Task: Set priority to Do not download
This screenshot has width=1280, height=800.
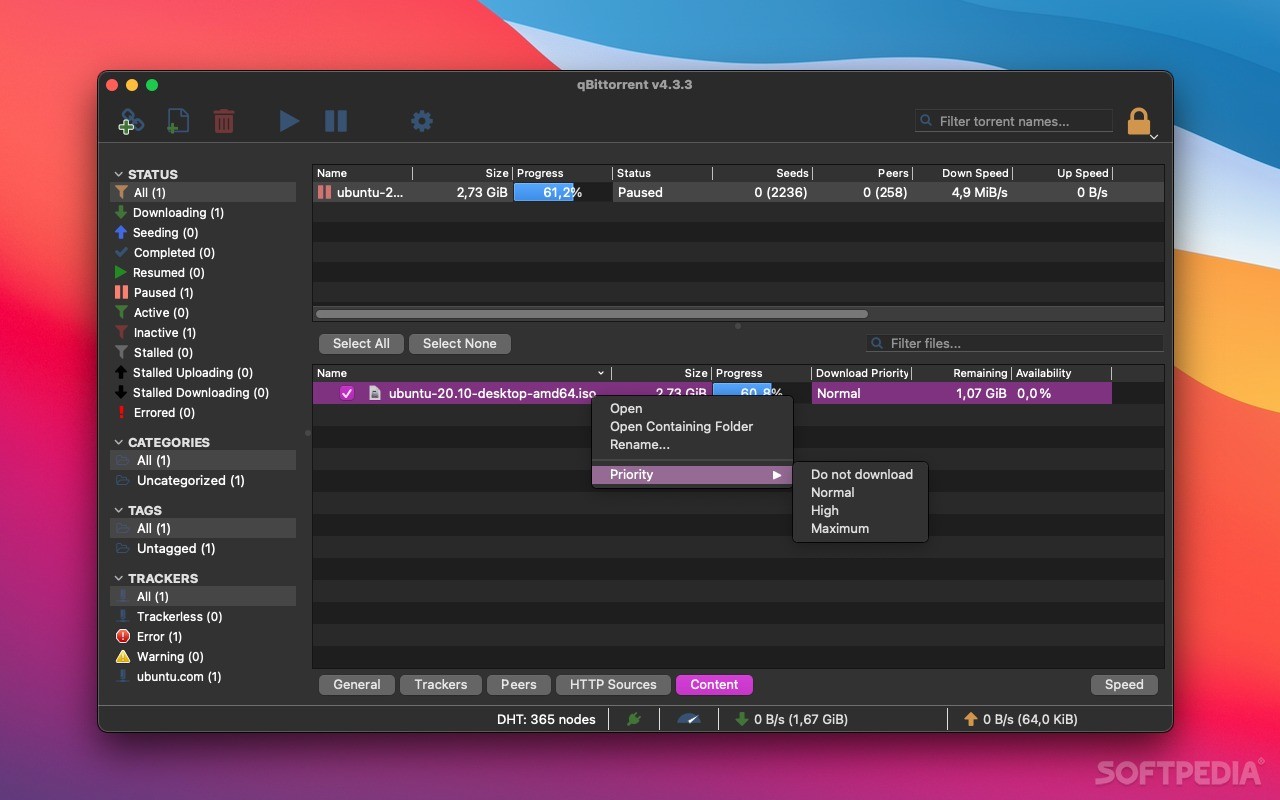Action: 861,474
